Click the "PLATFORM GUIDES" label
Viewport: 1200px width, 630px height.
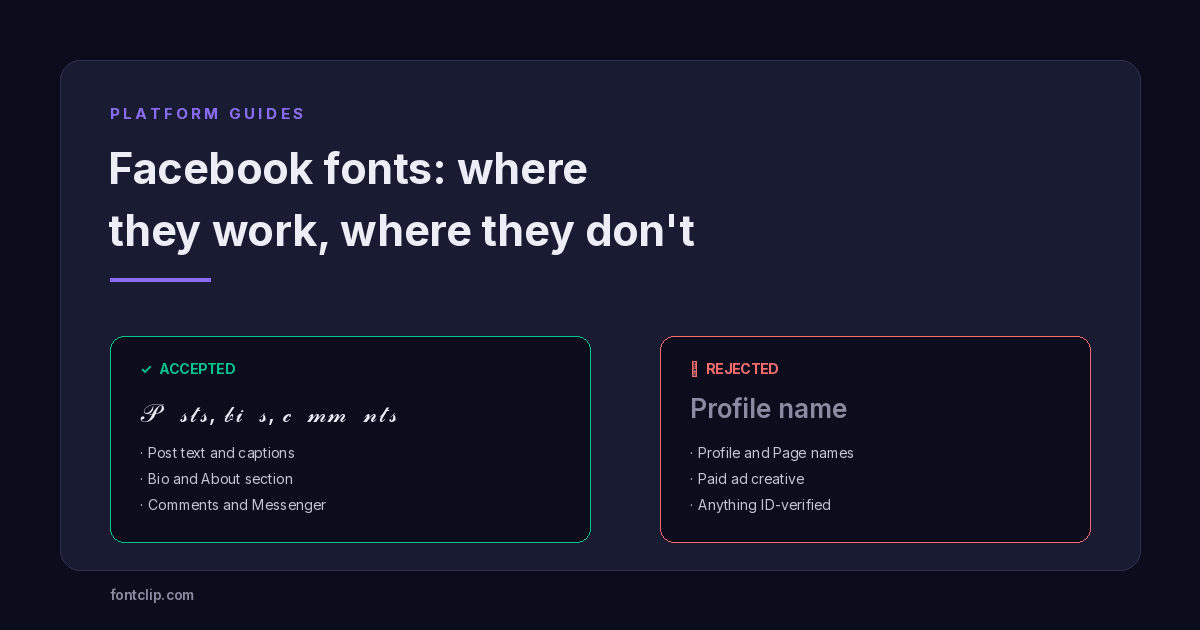(x=208, y=114)
